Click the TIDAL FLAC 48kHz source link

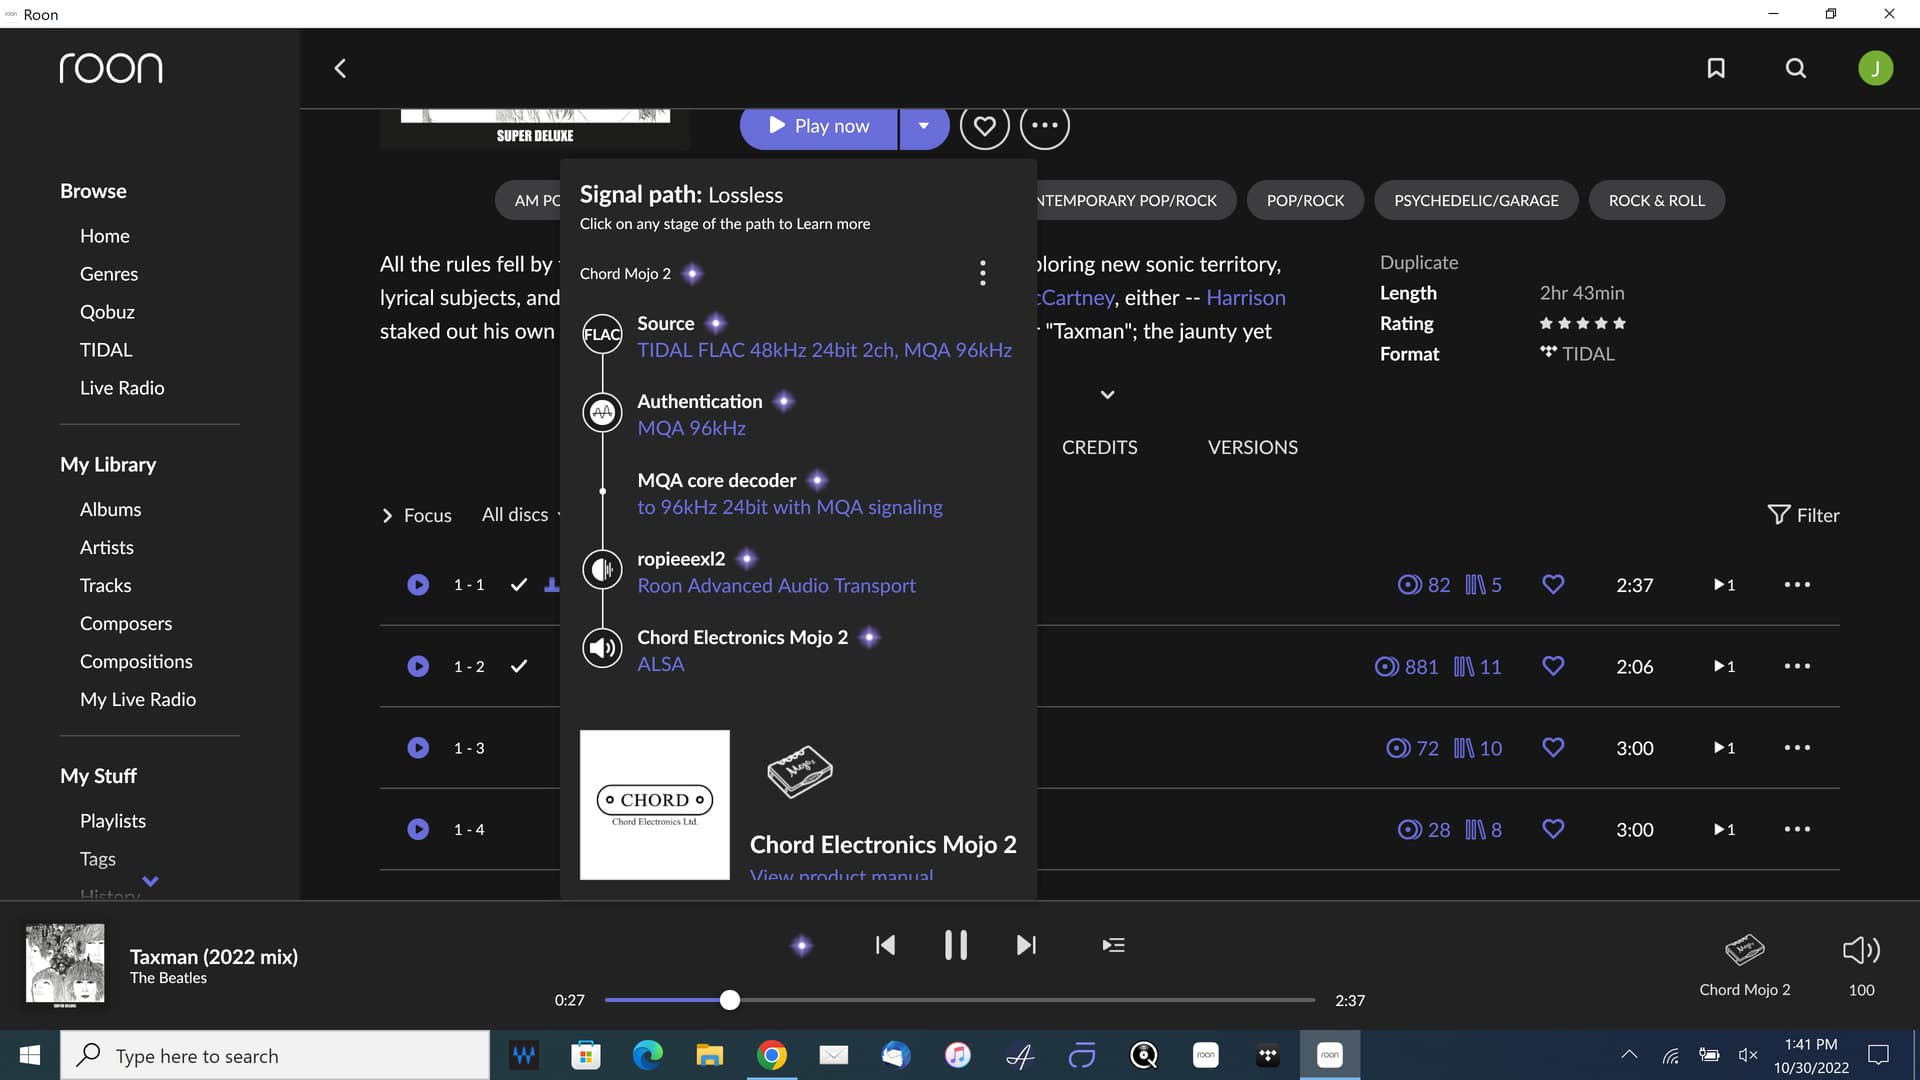825,350
